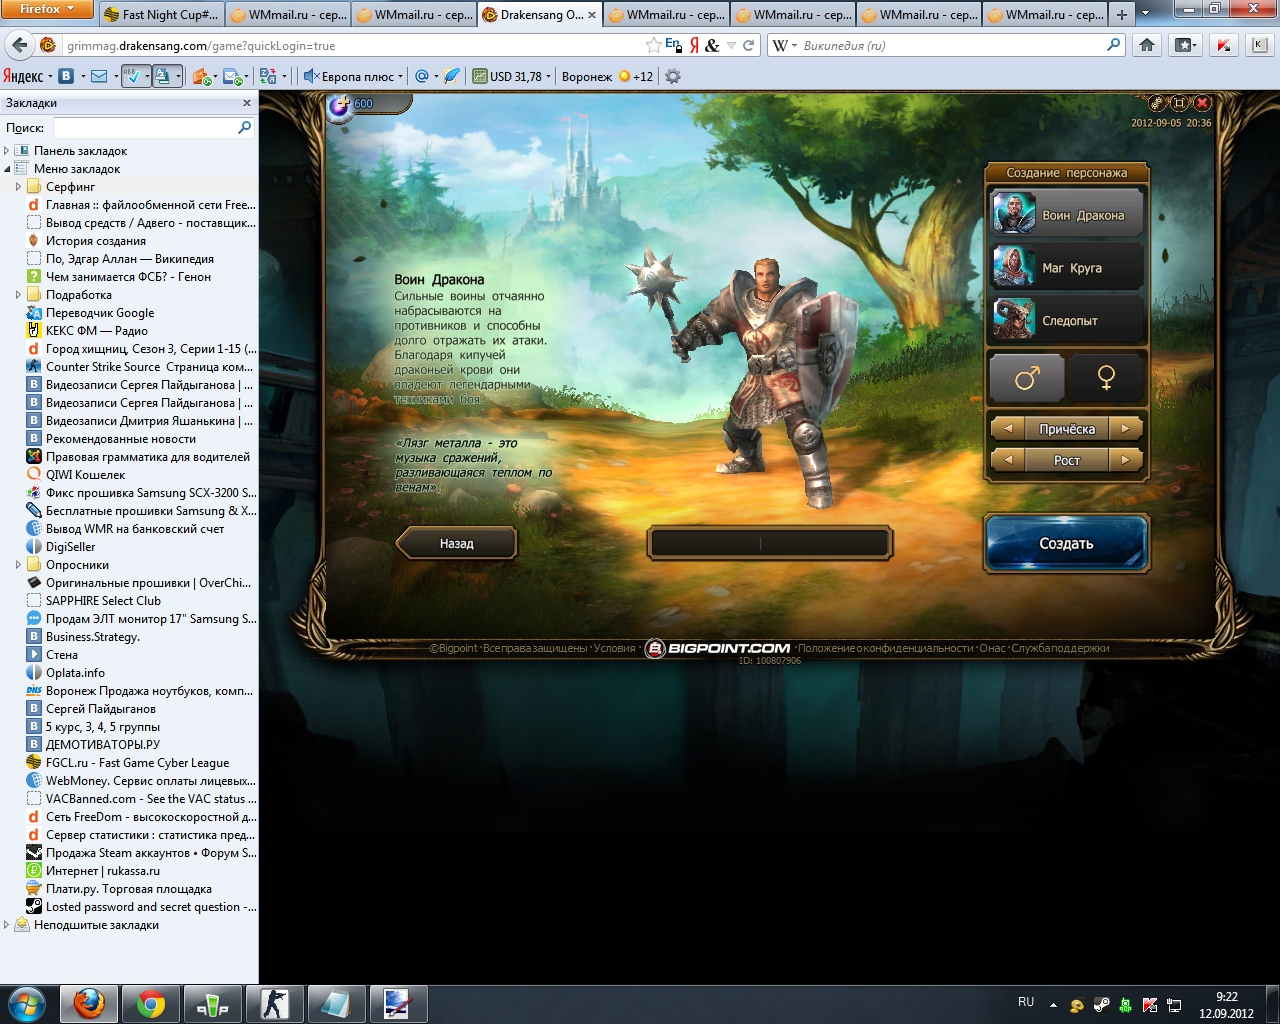1280x1024 pixels.
Task: Click previous hairstyle arrow for Причёска
Action: (x=1008, y=429)
